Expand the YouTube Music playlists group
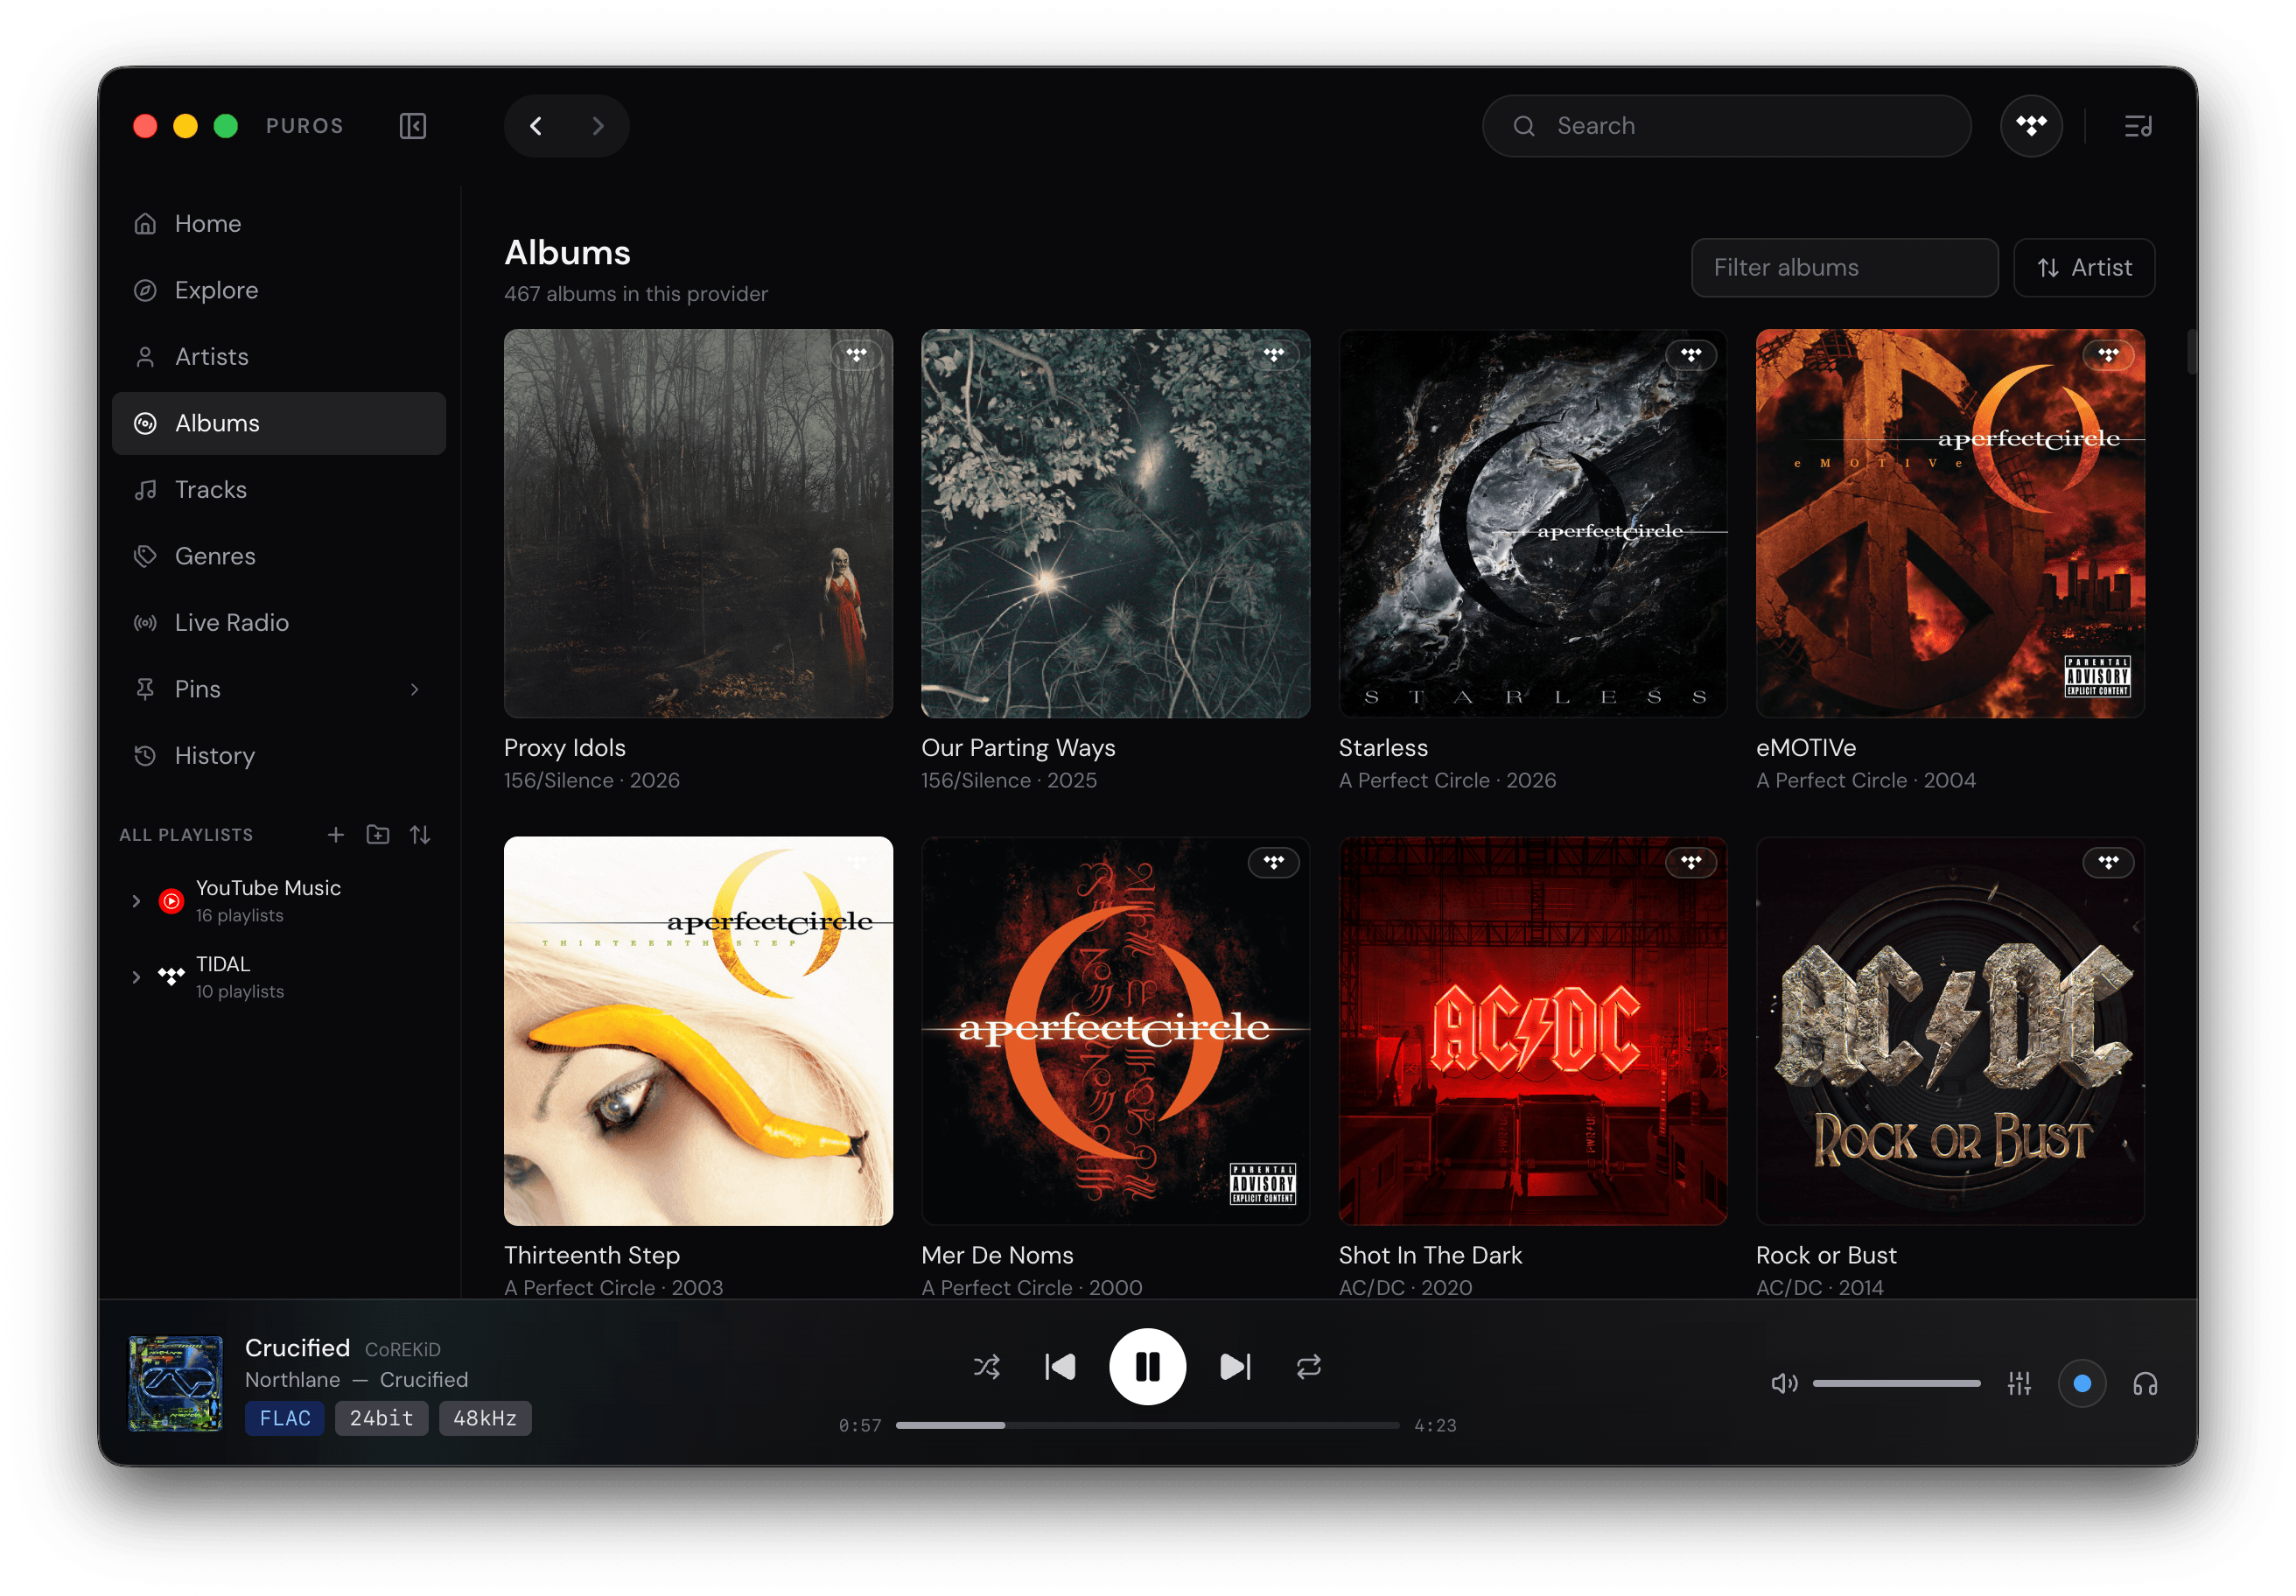2296x1596 pixels. [x=136, y=901]
